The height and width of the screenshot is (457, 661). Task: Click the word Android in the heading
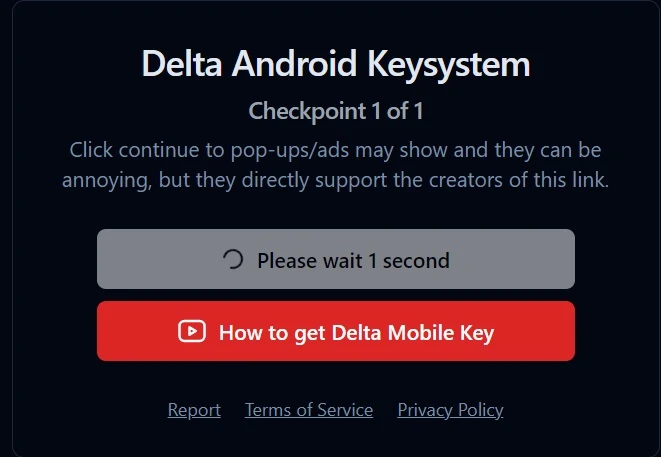pos(294,64)
